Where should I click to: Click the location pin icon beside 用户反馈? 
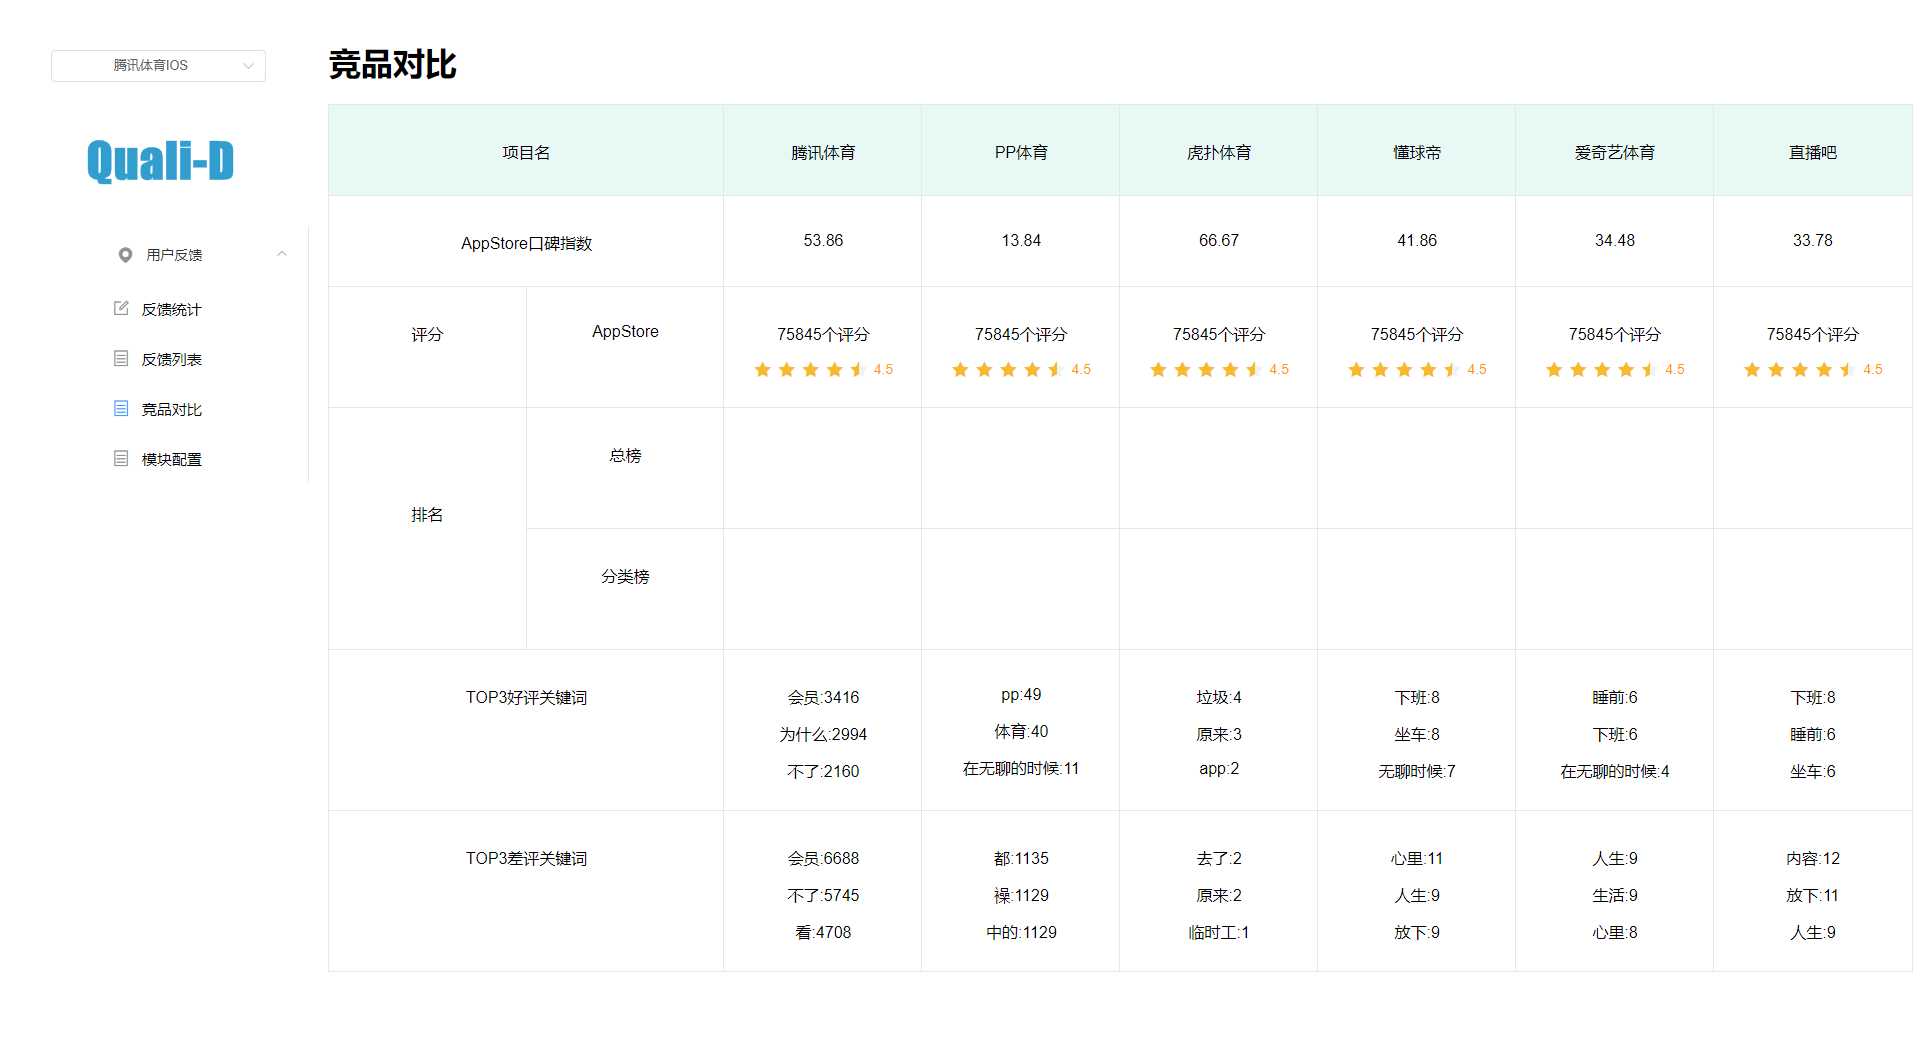[125, 255]
